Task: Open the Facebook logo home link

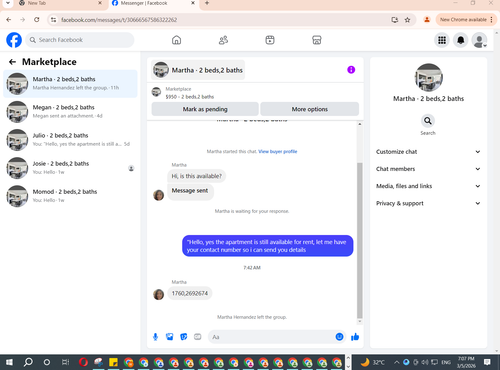Action: (14, 40)
